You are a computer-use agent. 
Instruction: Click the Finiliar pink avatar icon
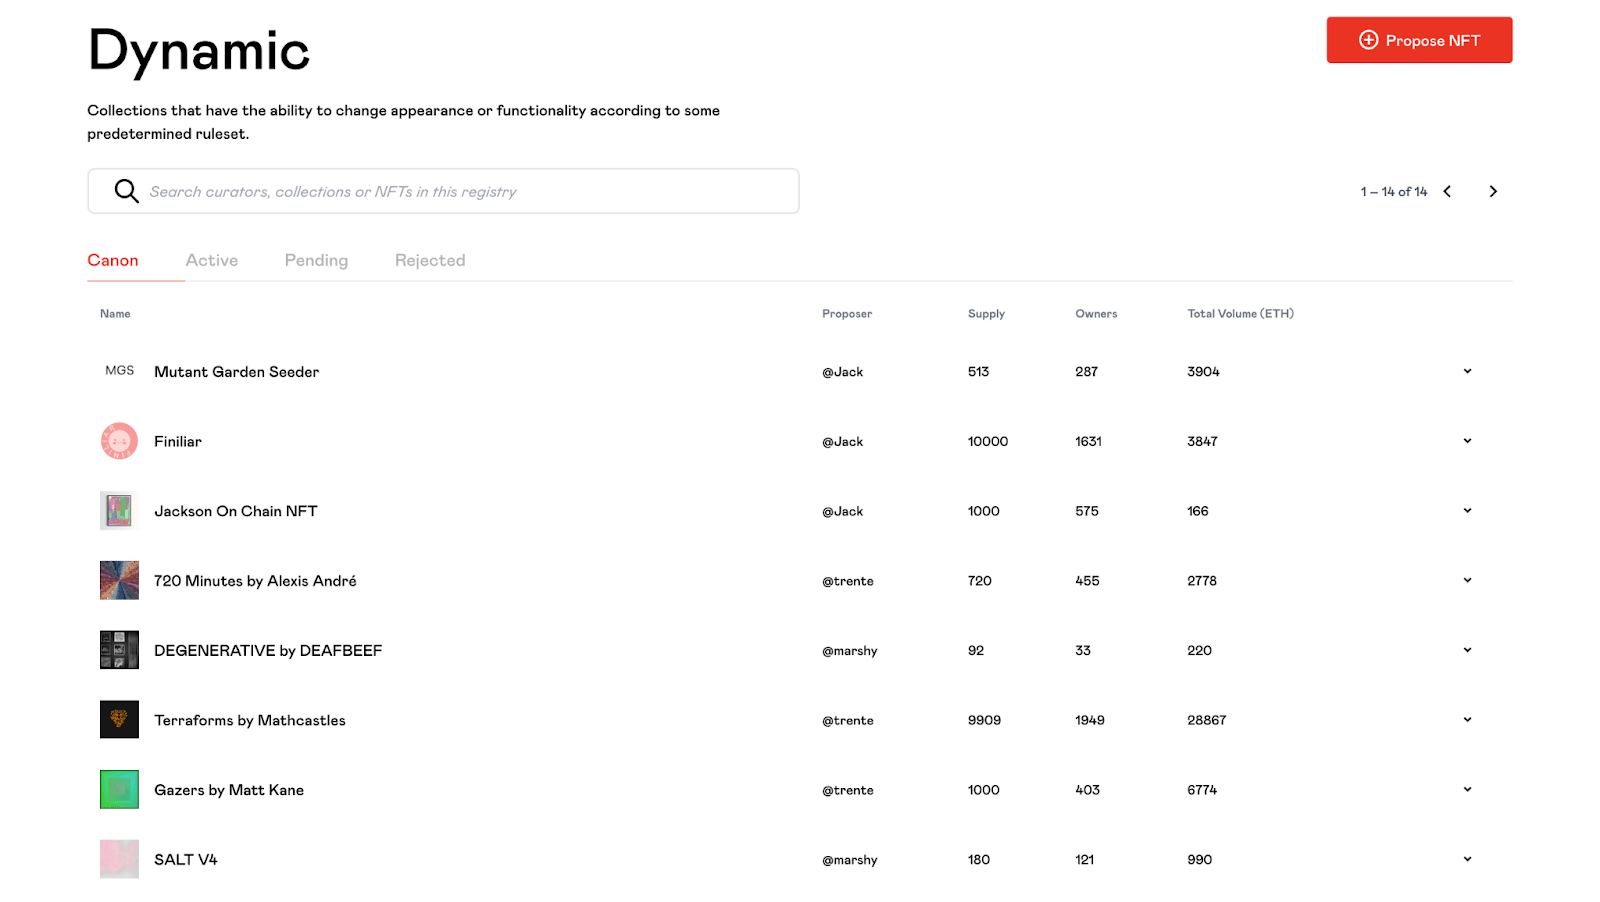[x=119, y=441]
